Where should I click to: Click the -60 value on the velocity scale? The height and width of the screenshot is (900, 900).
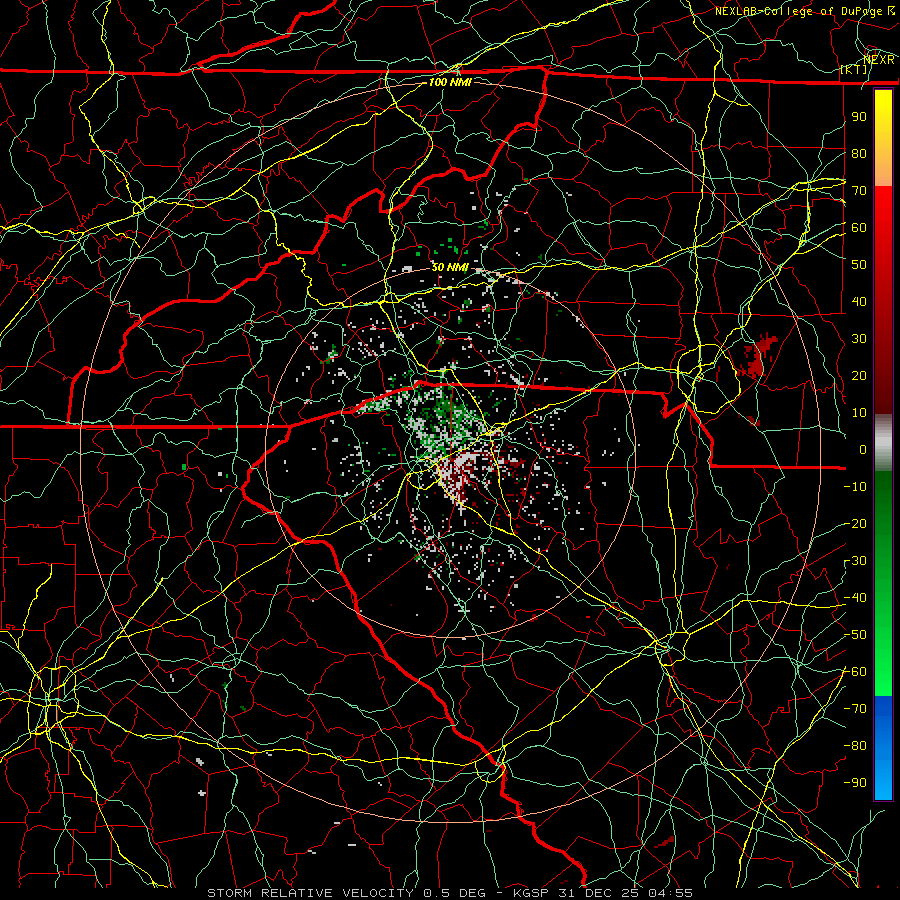[x=855, y=672]
